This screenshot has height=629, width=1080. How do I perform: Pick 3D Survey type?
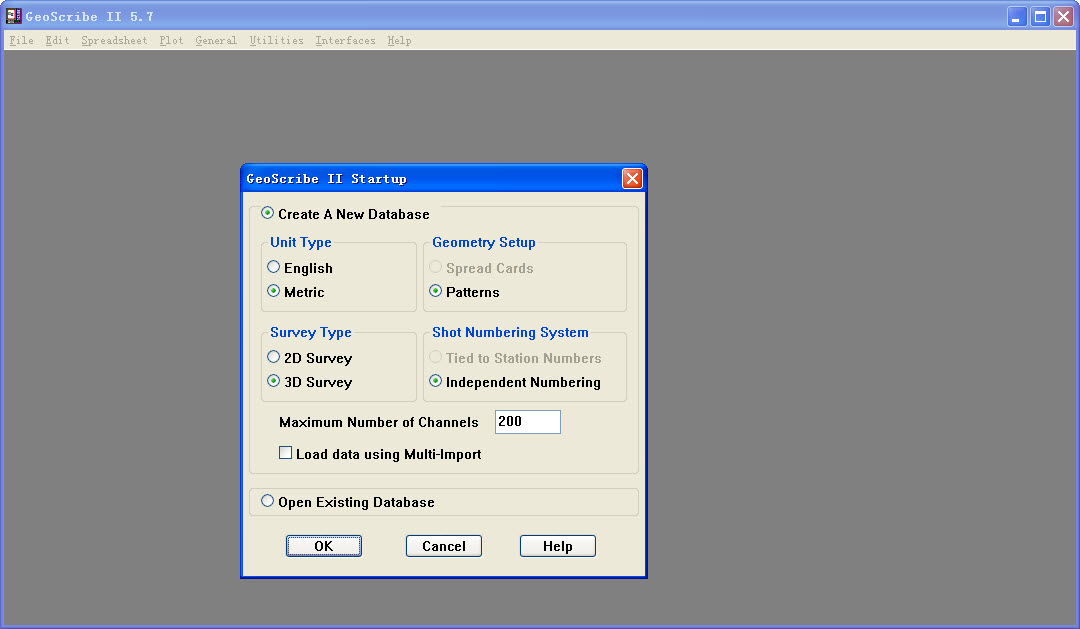coord(273,381)
